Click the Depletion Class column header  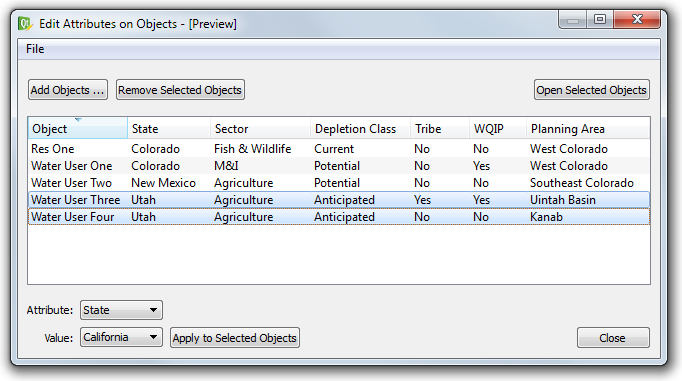click(360, 128)
